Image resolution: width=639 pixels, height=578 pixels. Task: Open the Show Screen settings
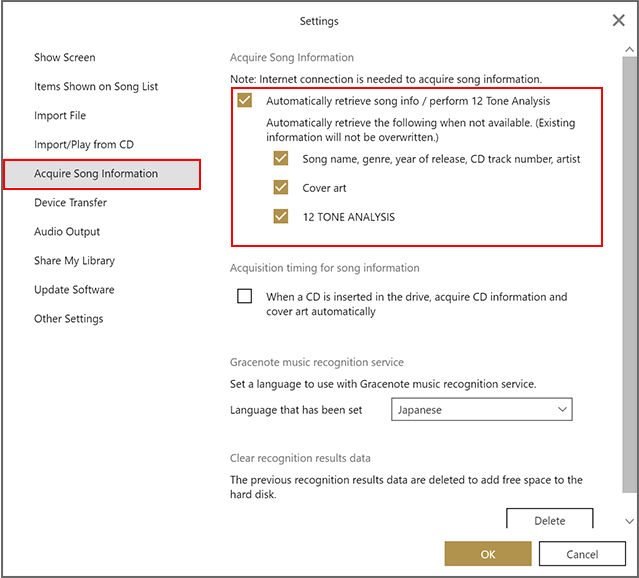(65, 58)
